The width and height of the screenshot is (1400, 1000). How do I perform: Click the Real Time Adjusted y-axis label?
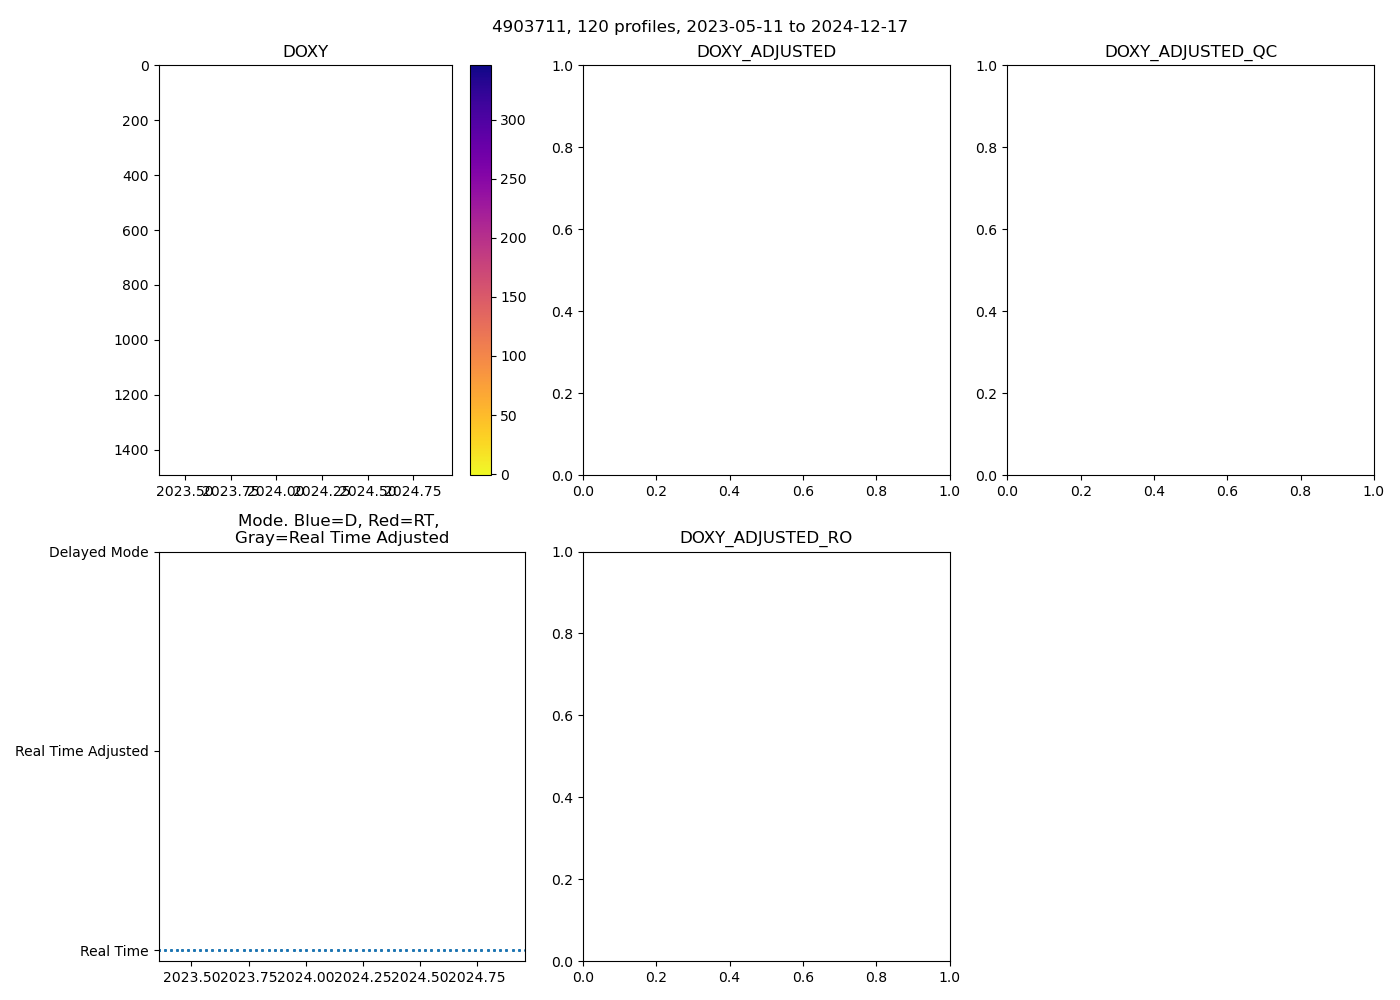(82, 752)
